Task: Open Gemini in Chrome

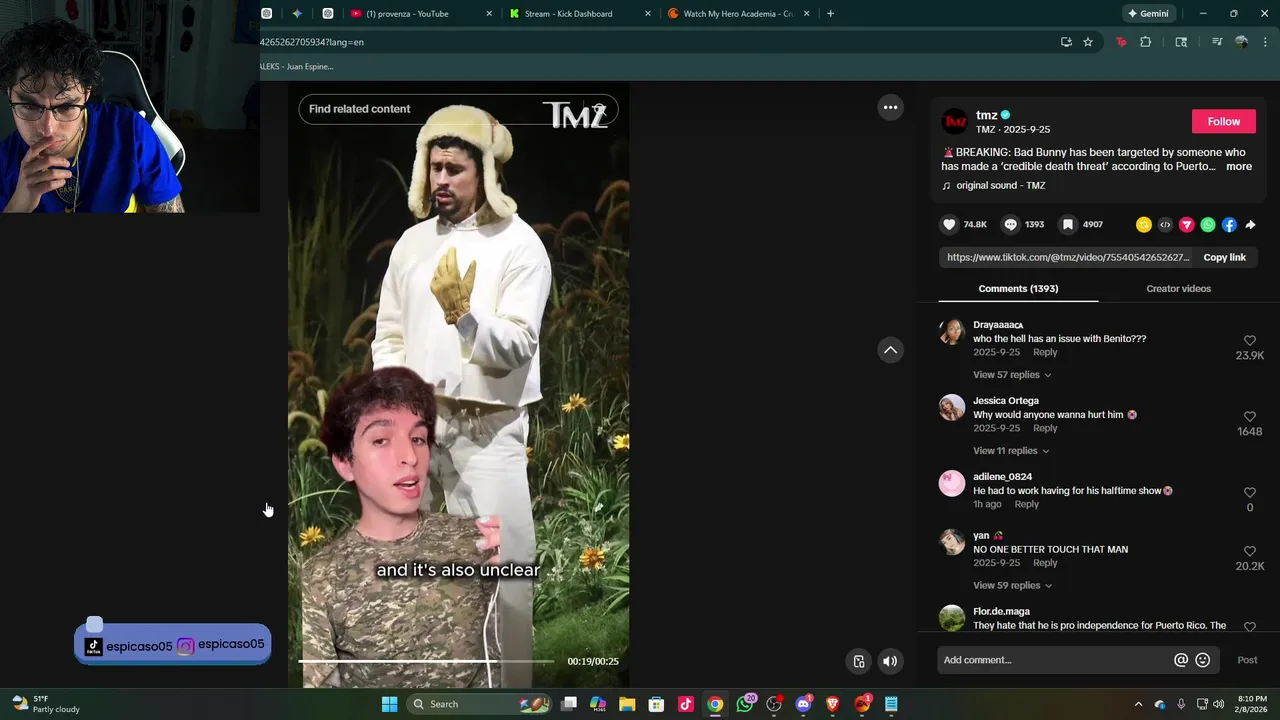Action: (x=1148, y=14)
